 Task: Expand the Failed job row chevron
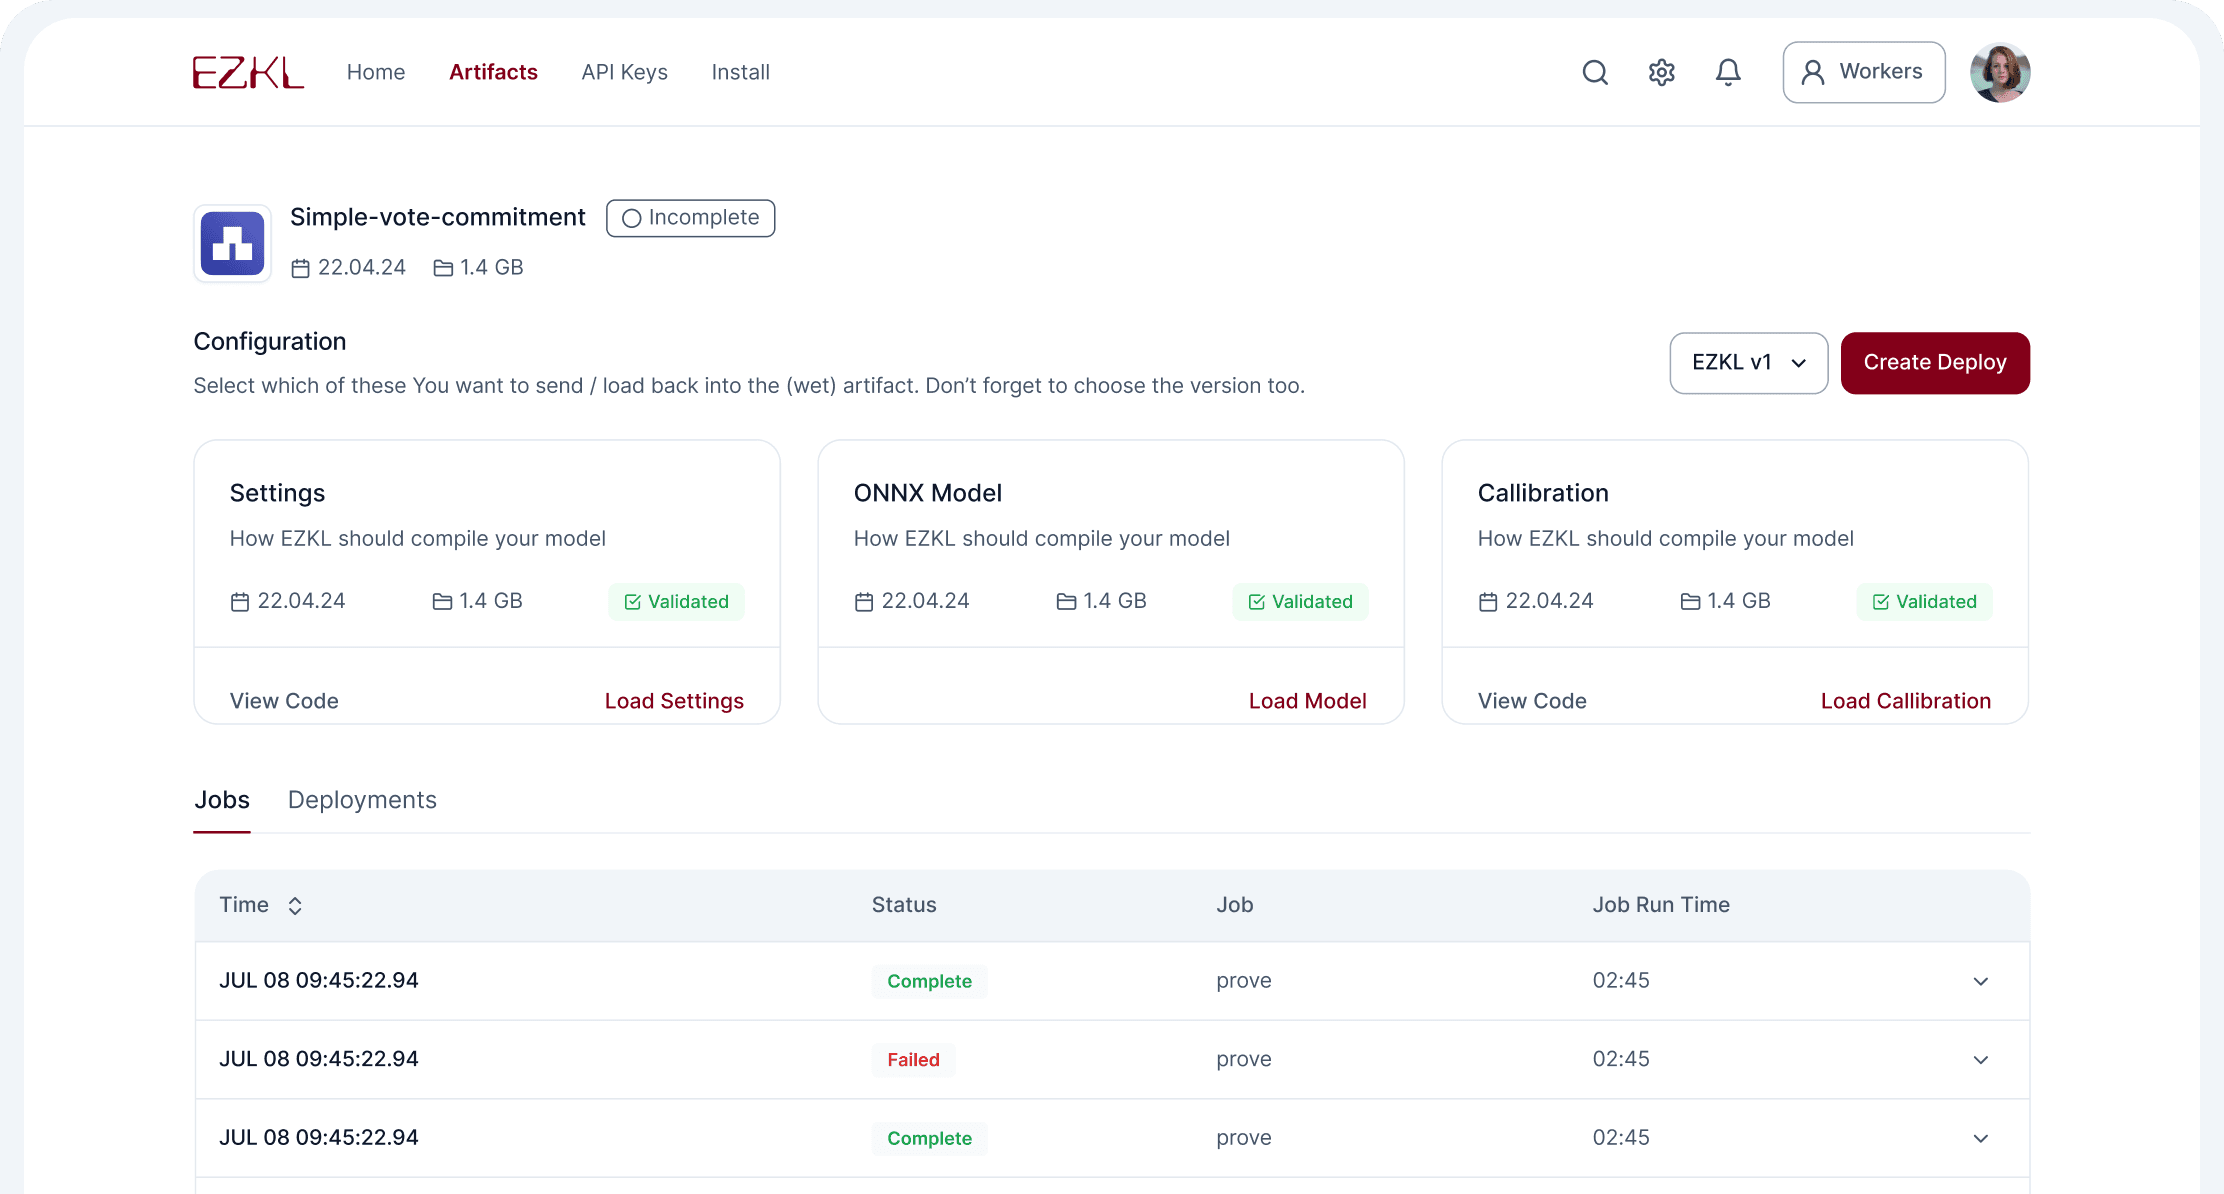pyautogui.click(x=1980, y=1060)
